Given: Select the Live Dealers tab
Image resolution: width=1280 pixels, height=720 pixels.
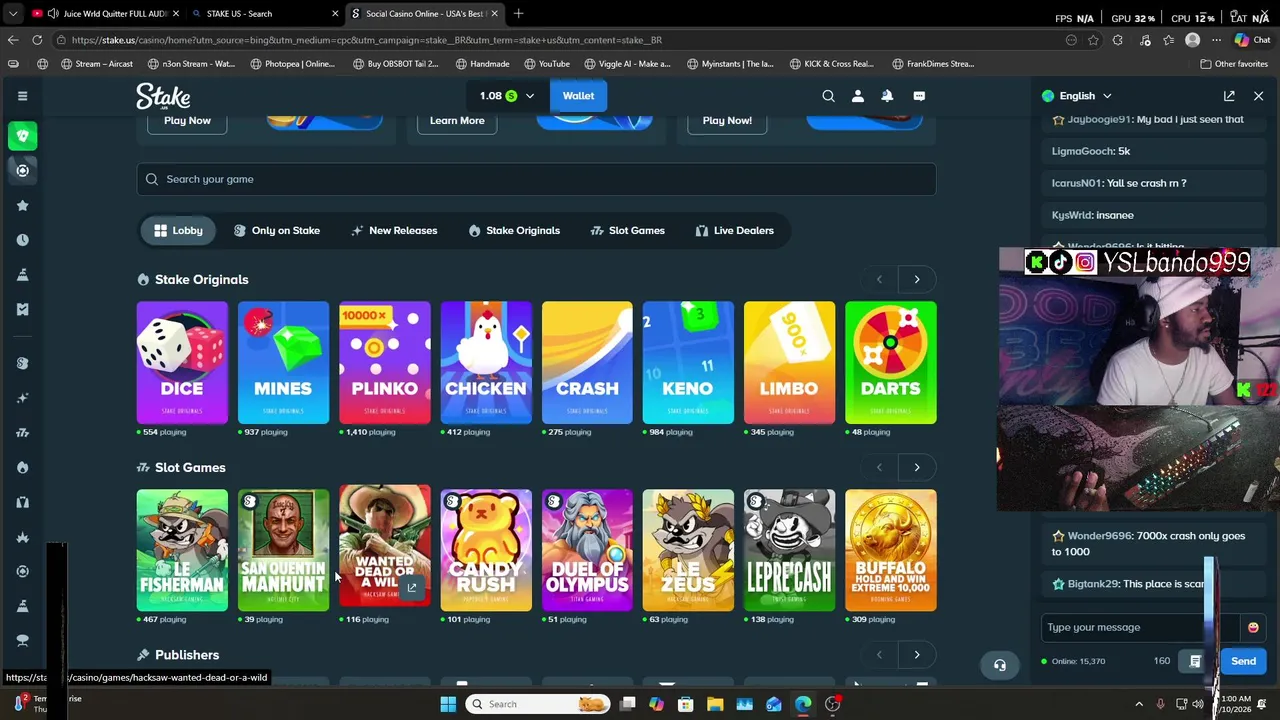Looking at the screenshot, I should click(x=735, y=230).
